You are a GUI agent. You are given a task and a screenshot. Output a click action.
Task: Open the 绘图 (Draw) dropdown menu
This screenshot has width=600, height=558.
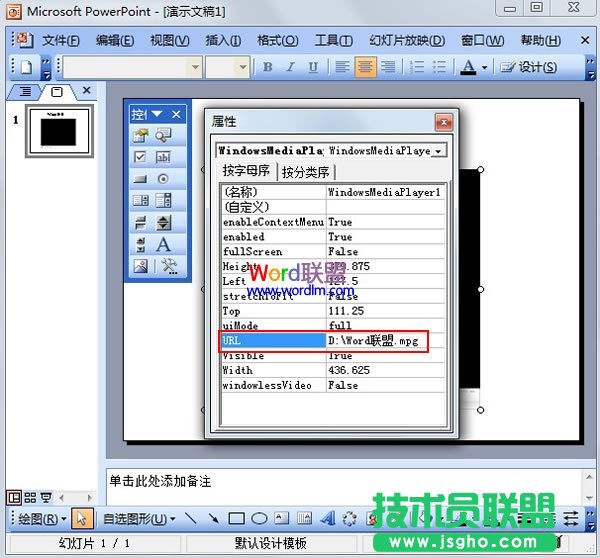[42, 519]
